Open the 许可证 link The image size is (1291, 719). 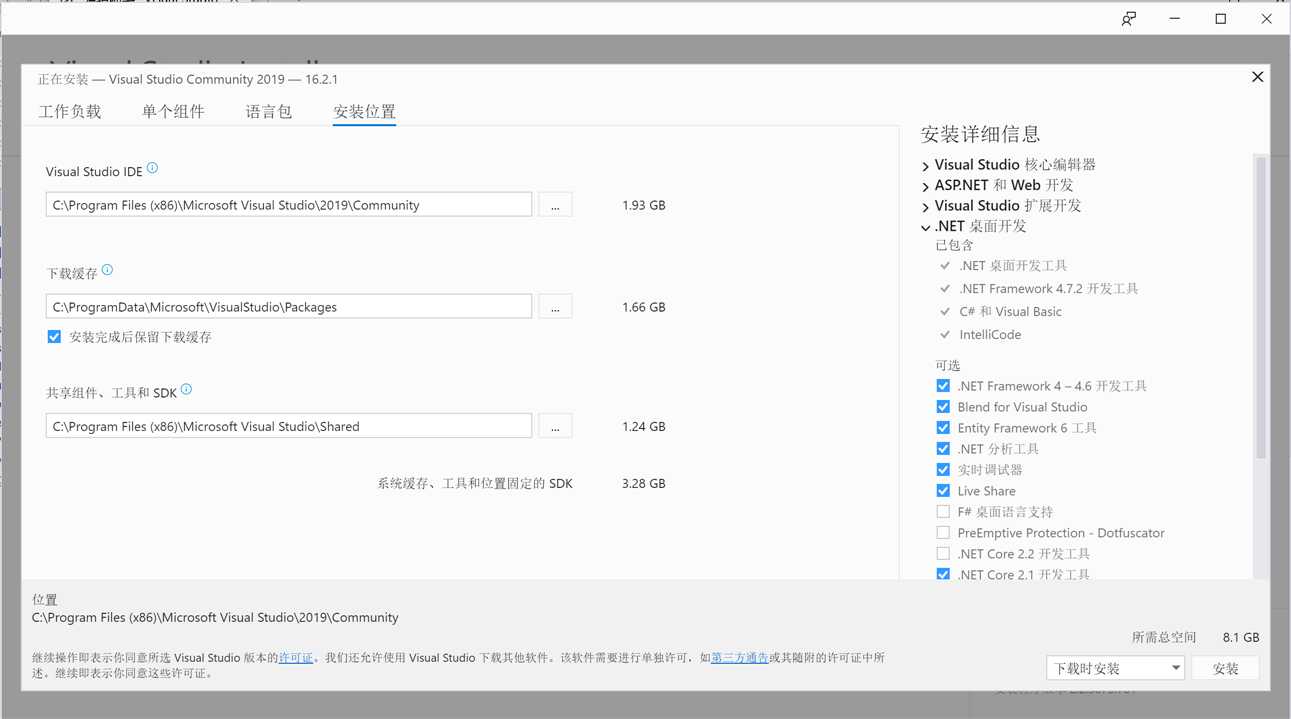(295, 658)
